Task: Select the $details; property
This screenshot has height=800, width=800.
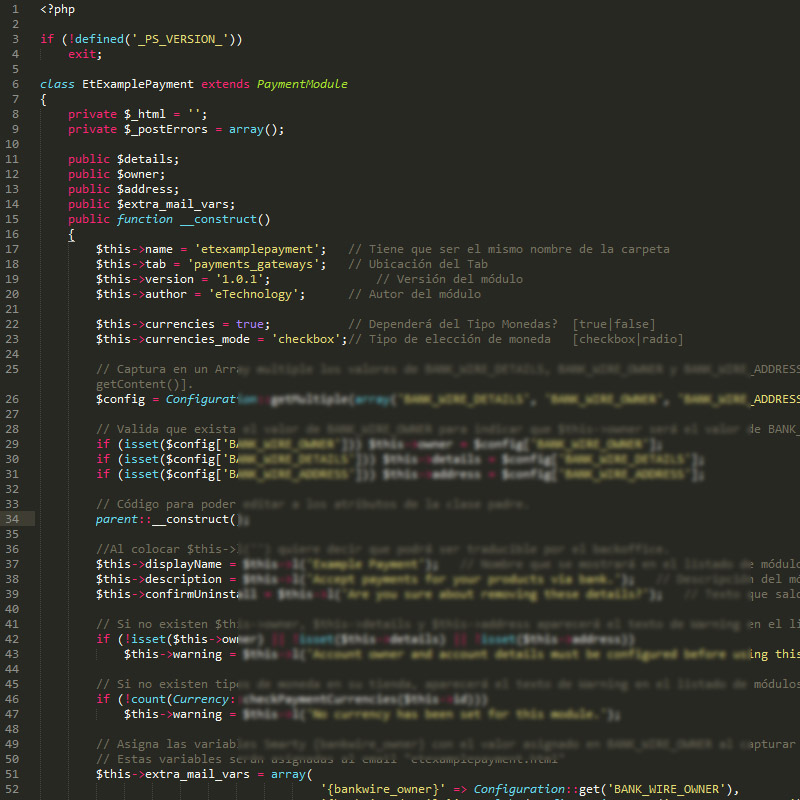Action: [x=148, y=159]
